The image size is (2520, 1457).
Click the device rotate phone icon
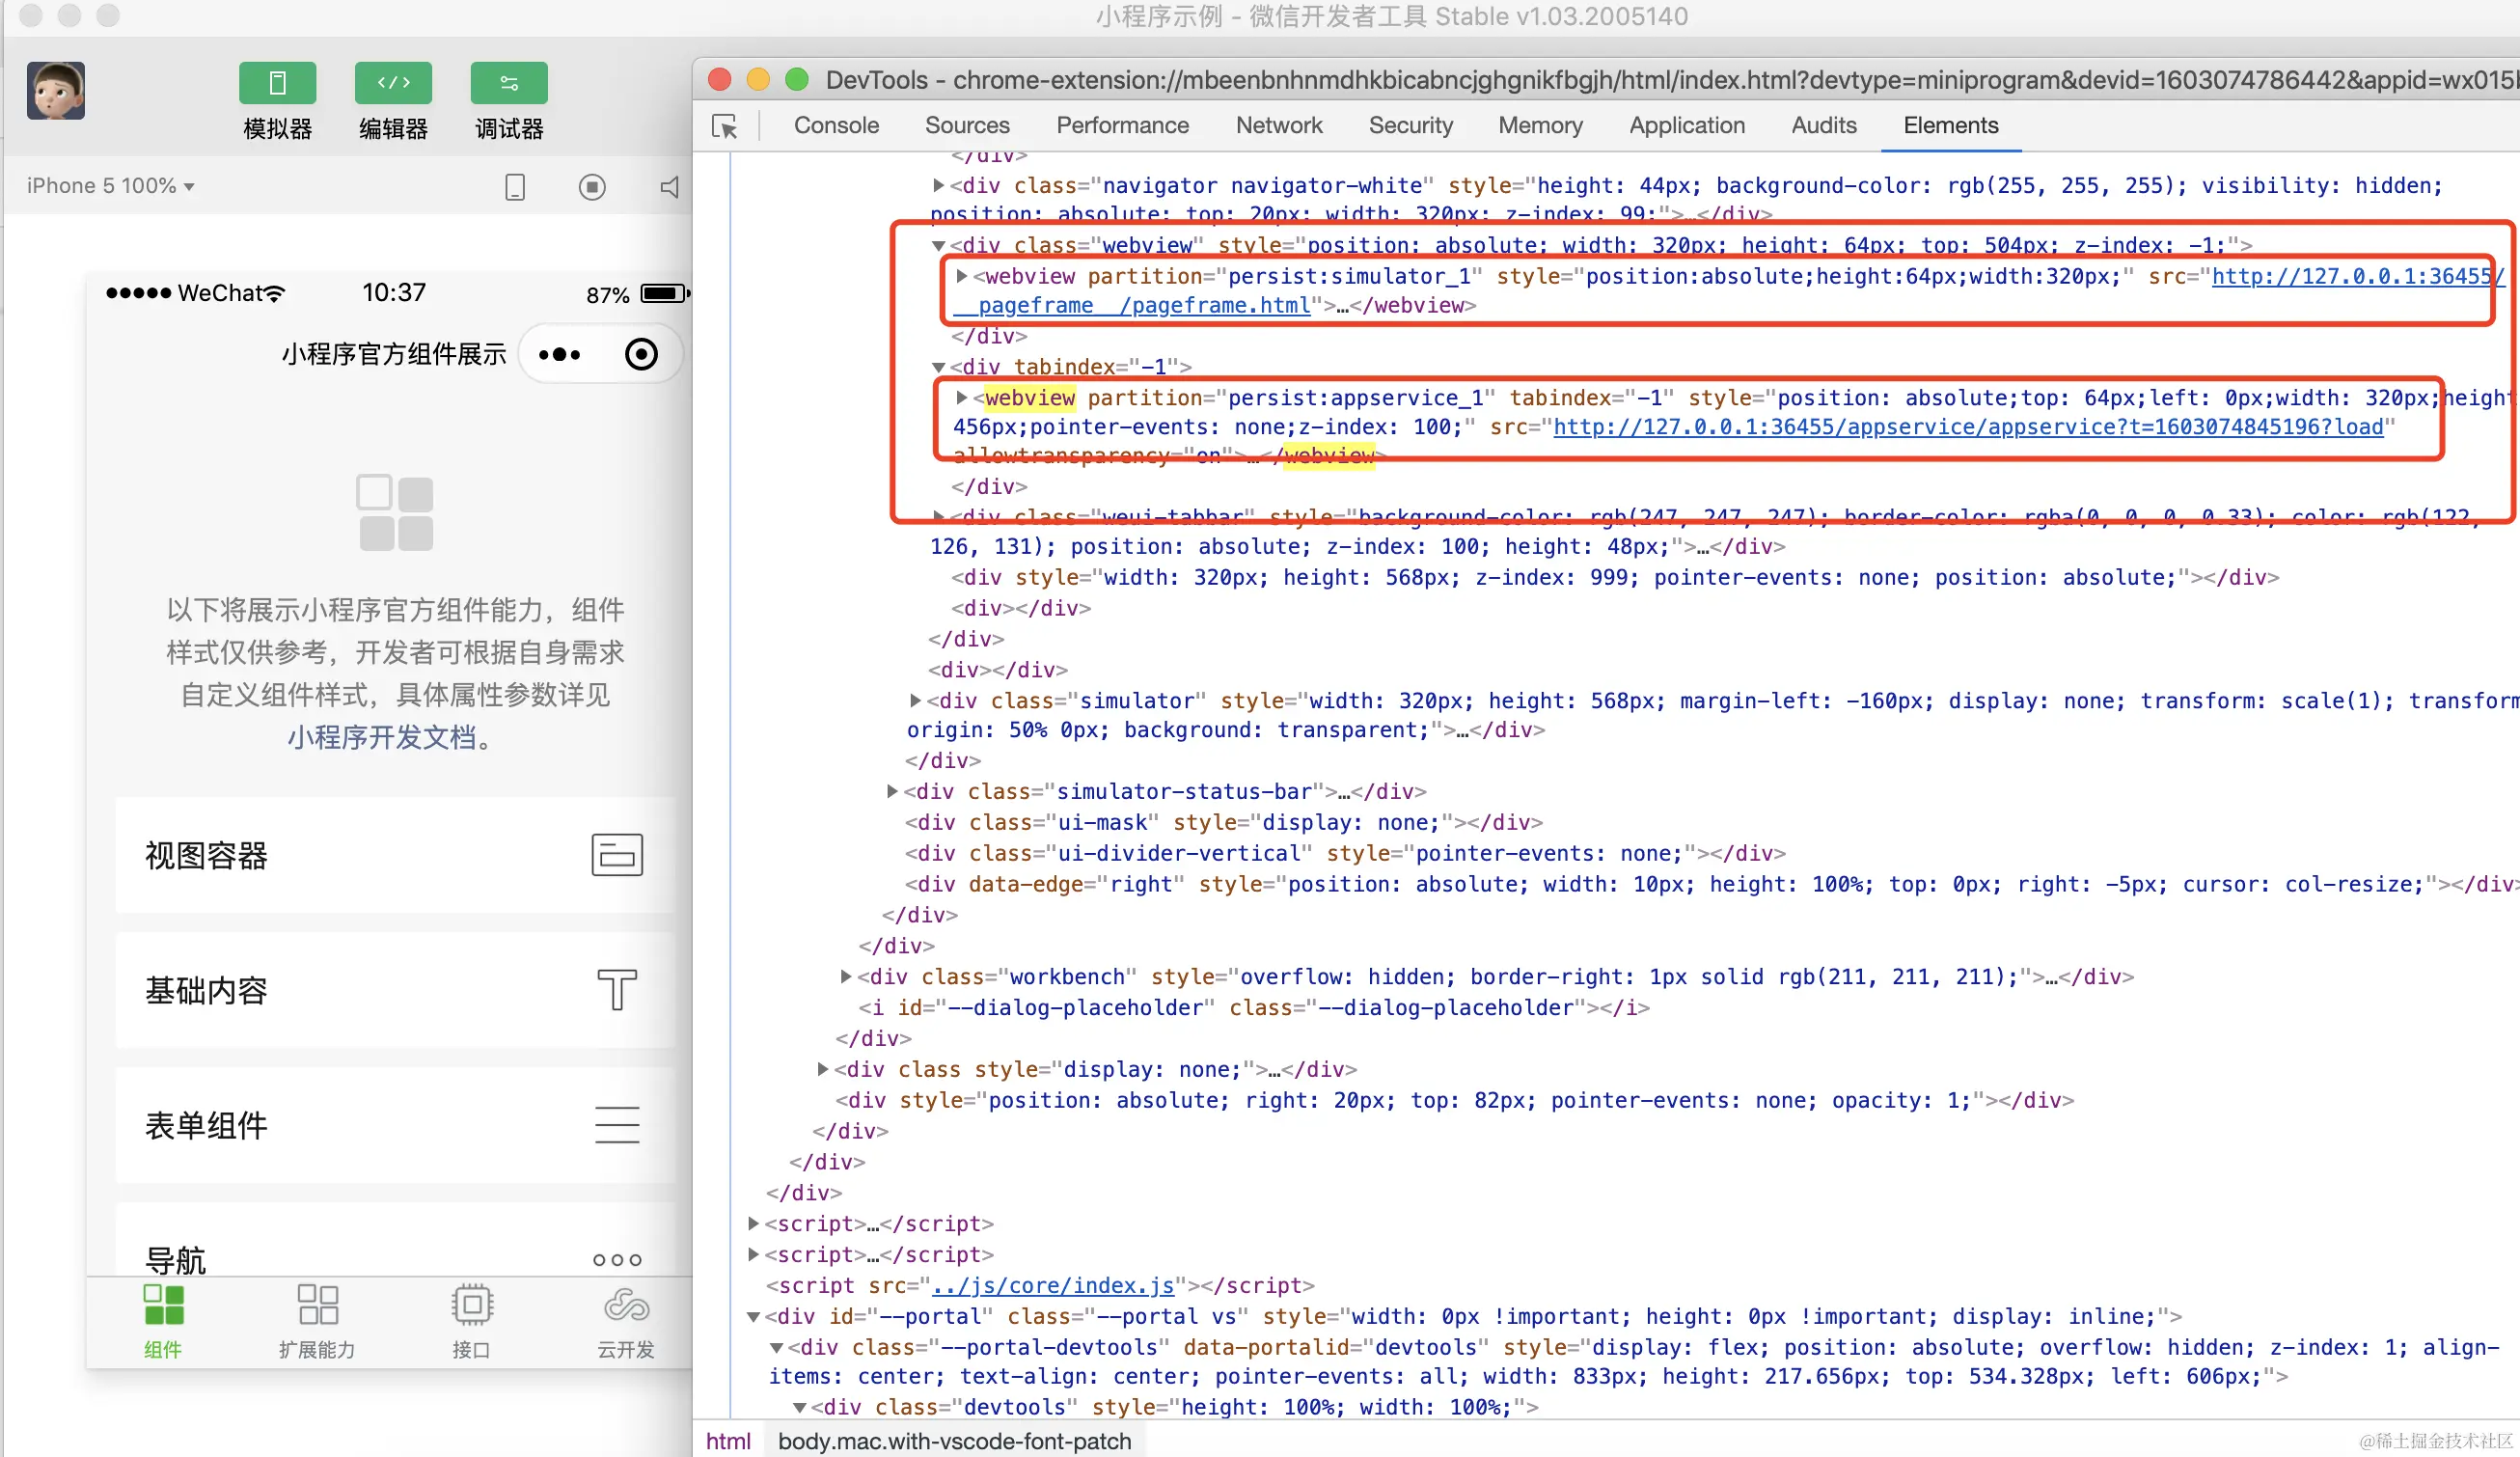[515, 187]
